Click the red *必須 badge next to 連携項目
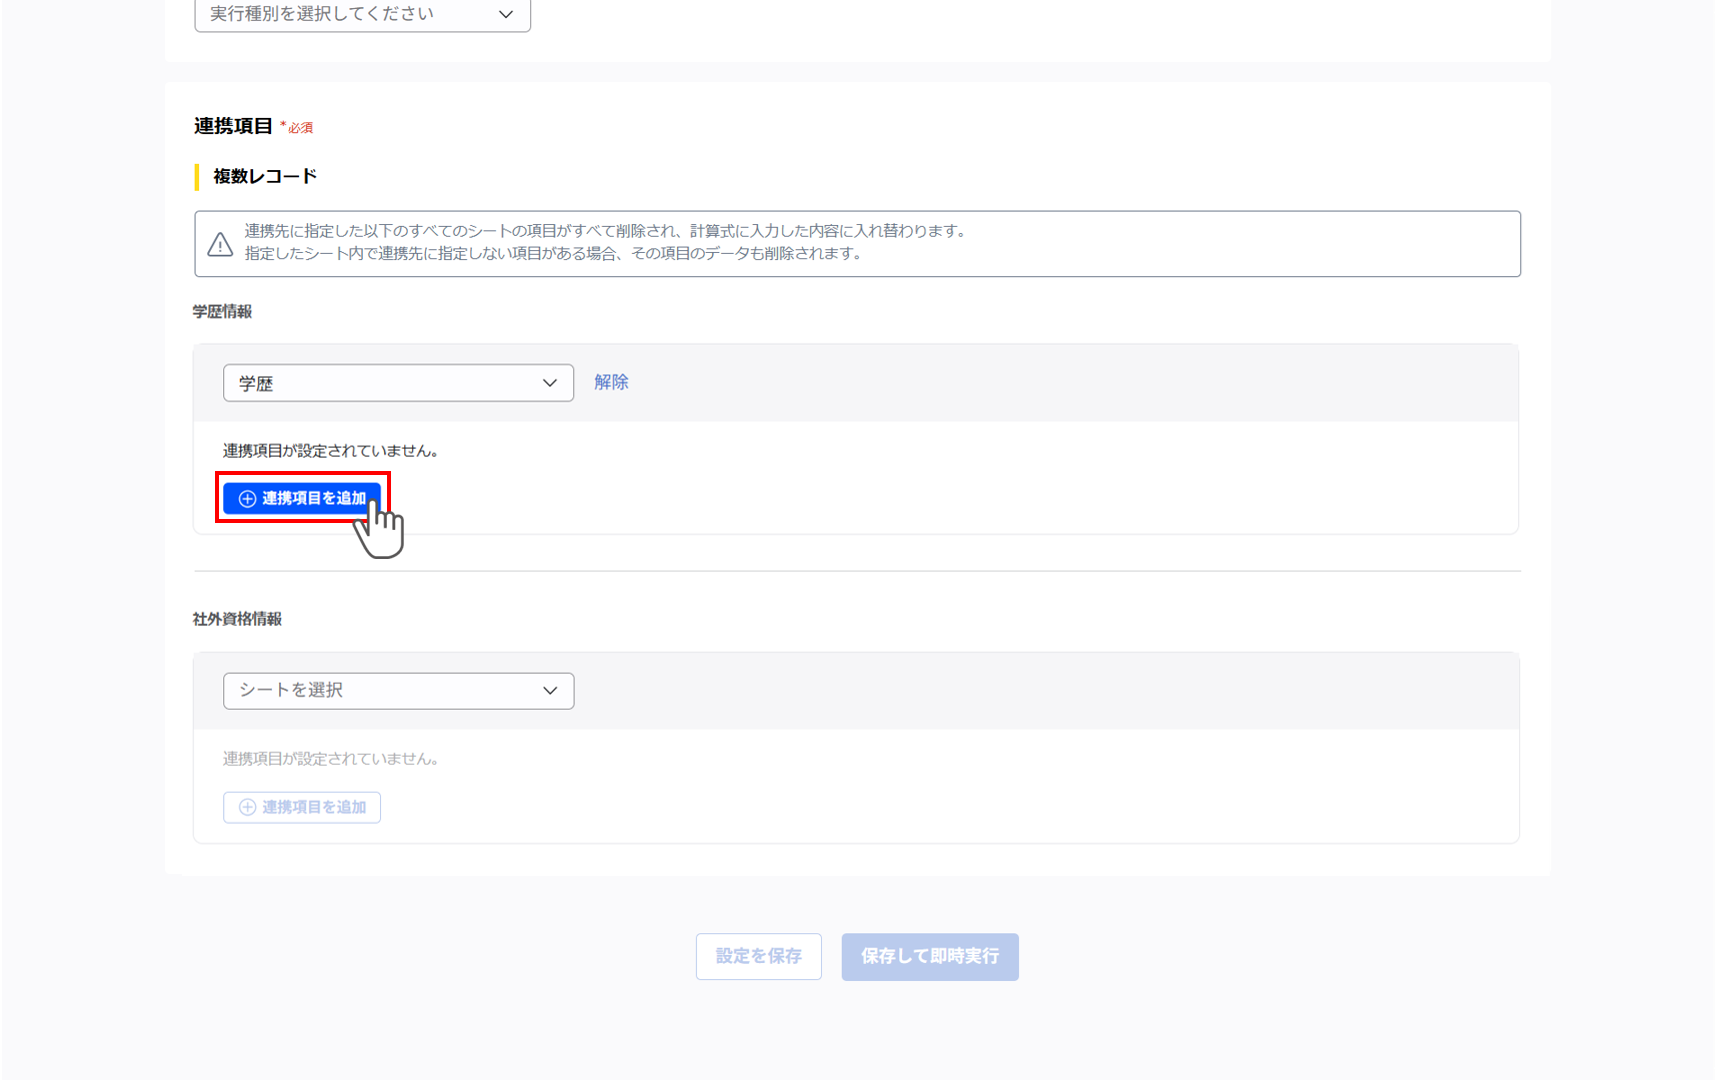Screen dimensions: 1715x1080 (296, 127)
